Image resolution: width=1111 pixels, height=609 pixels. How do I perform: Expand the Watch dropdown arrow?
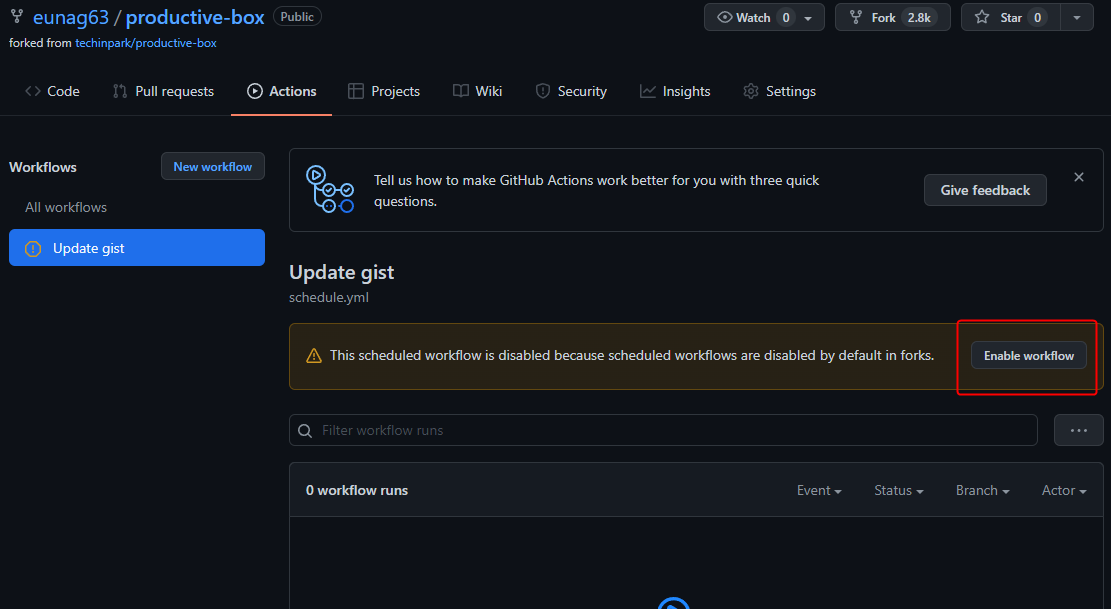point(808,18)
